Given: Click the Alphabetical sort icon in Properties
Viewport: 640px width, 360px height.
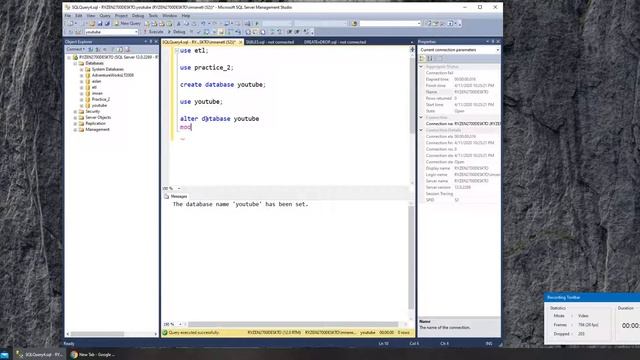Looking at the screenshot, I should coord(430,58).
